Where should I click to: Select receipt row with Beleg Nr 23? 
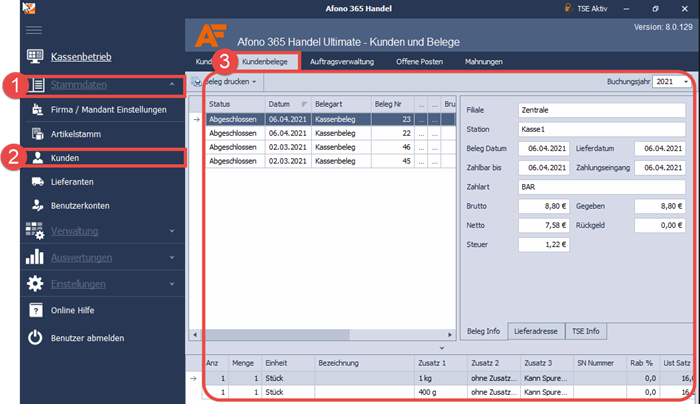(x=330, y=119)
